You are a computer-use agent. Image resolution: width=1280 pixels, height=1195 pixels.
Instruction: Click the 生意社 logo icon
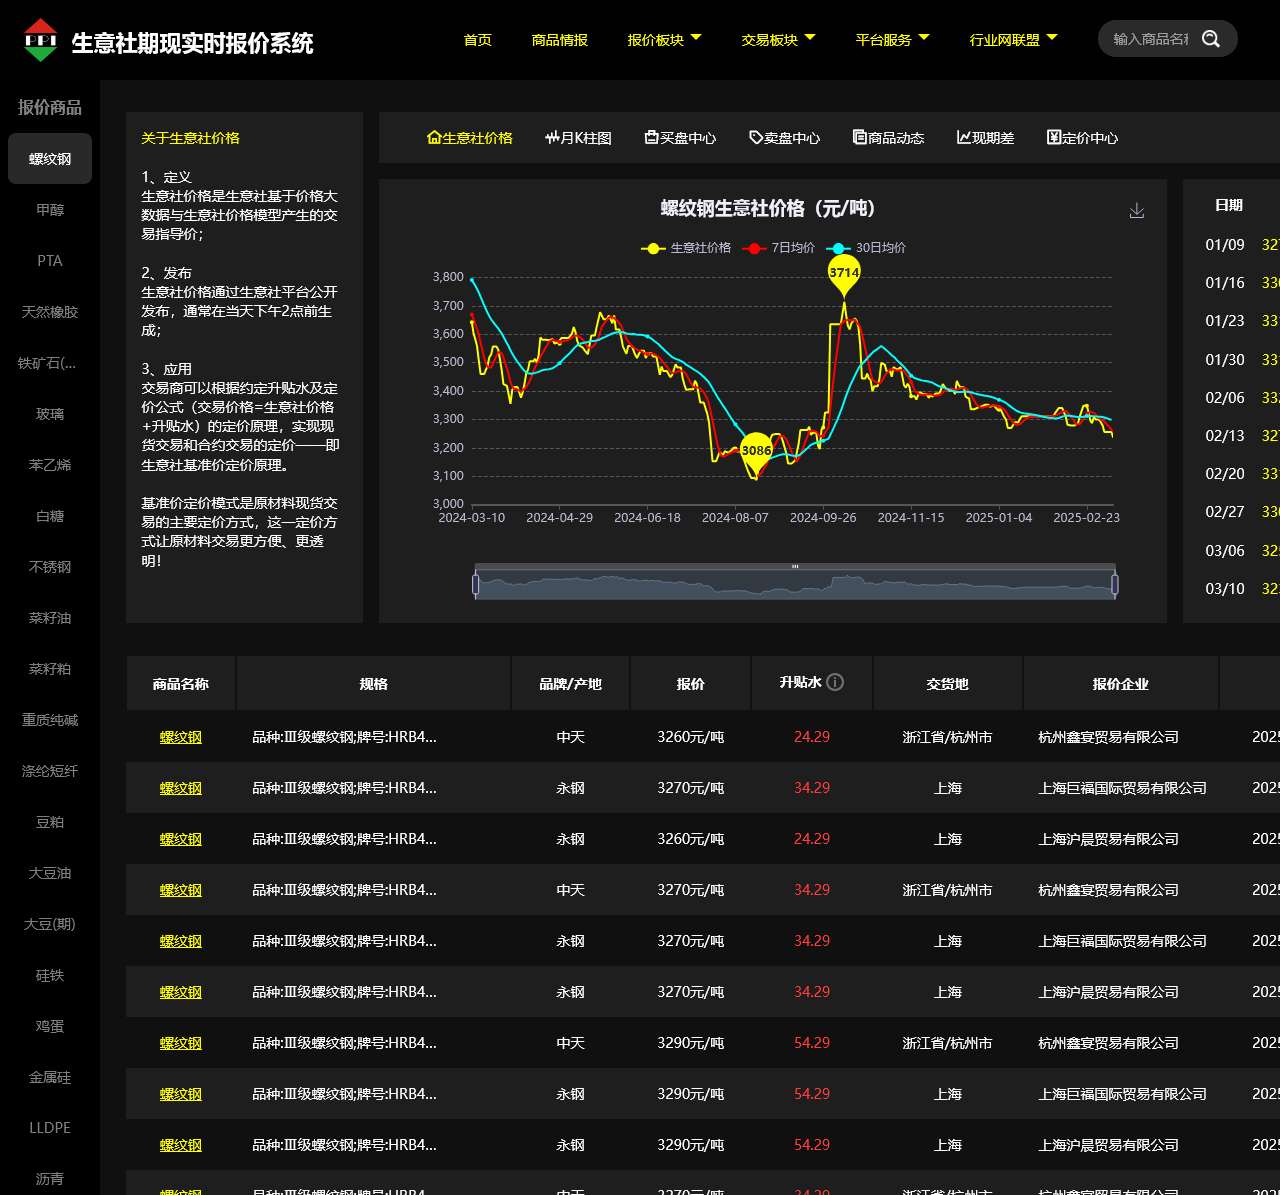tap(40, 40)
